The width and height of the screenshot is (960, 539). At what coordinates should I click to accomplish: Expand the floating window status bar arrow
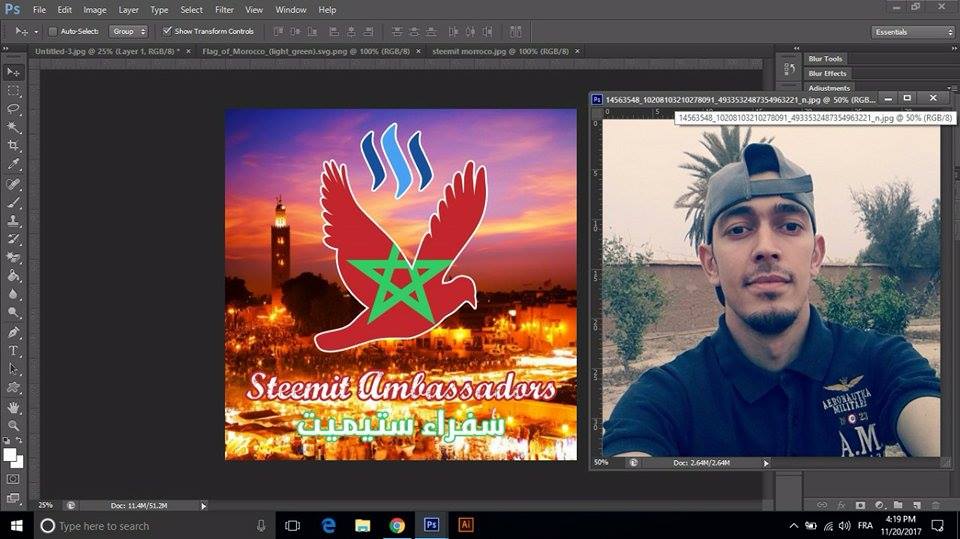(x=766, y=464)
